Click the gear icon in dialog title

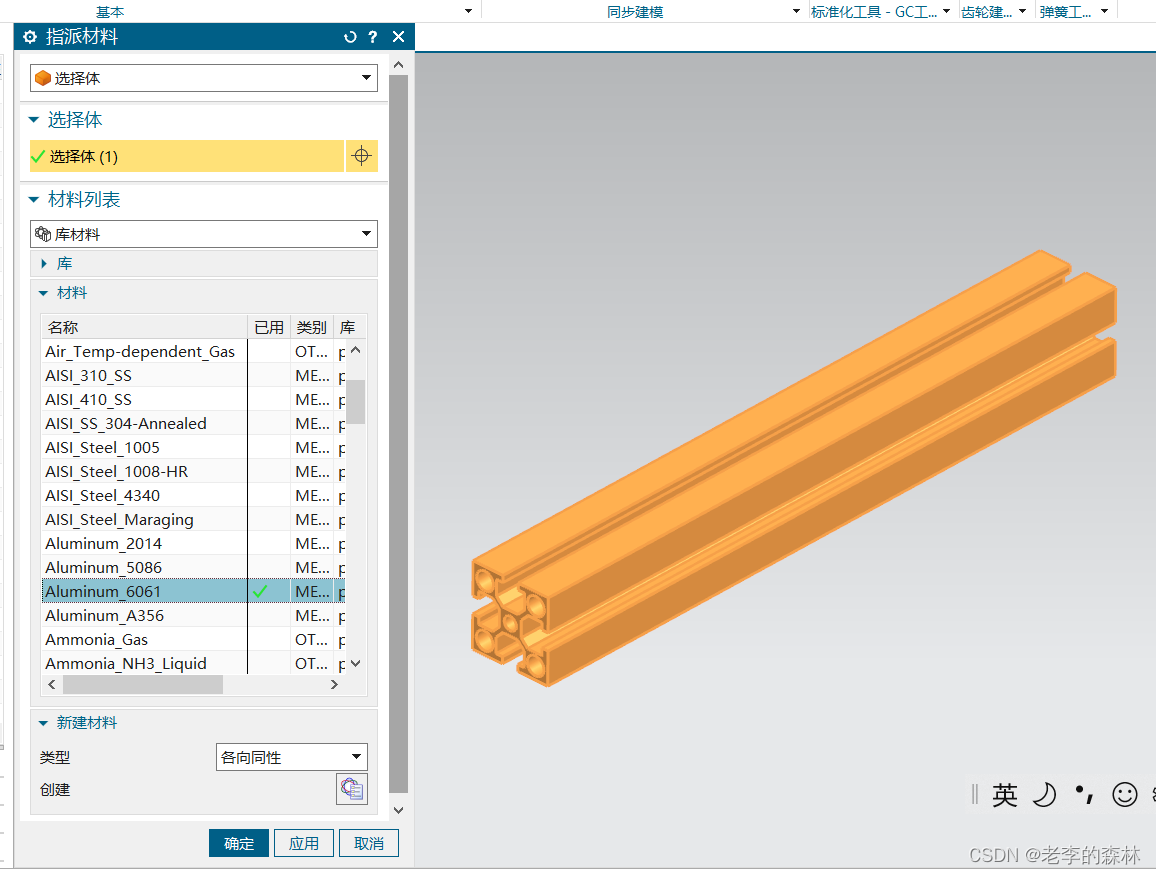[x=29, y=37]
